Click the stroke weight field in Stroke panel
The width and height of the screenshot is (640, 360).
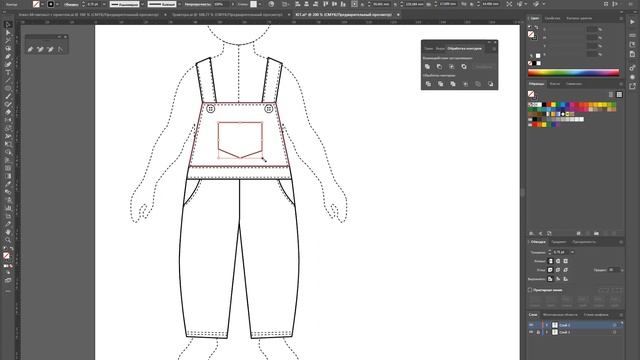[x=561, y=252]
